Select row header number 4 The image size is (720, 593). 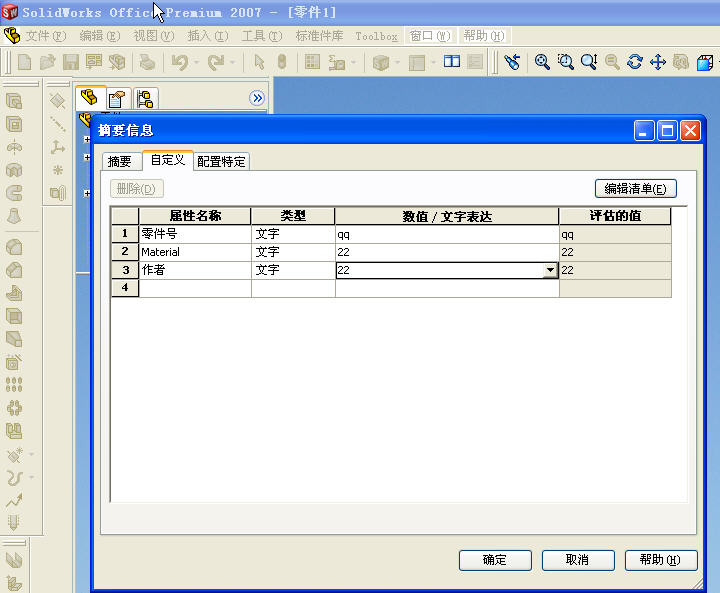coord(125,288)
